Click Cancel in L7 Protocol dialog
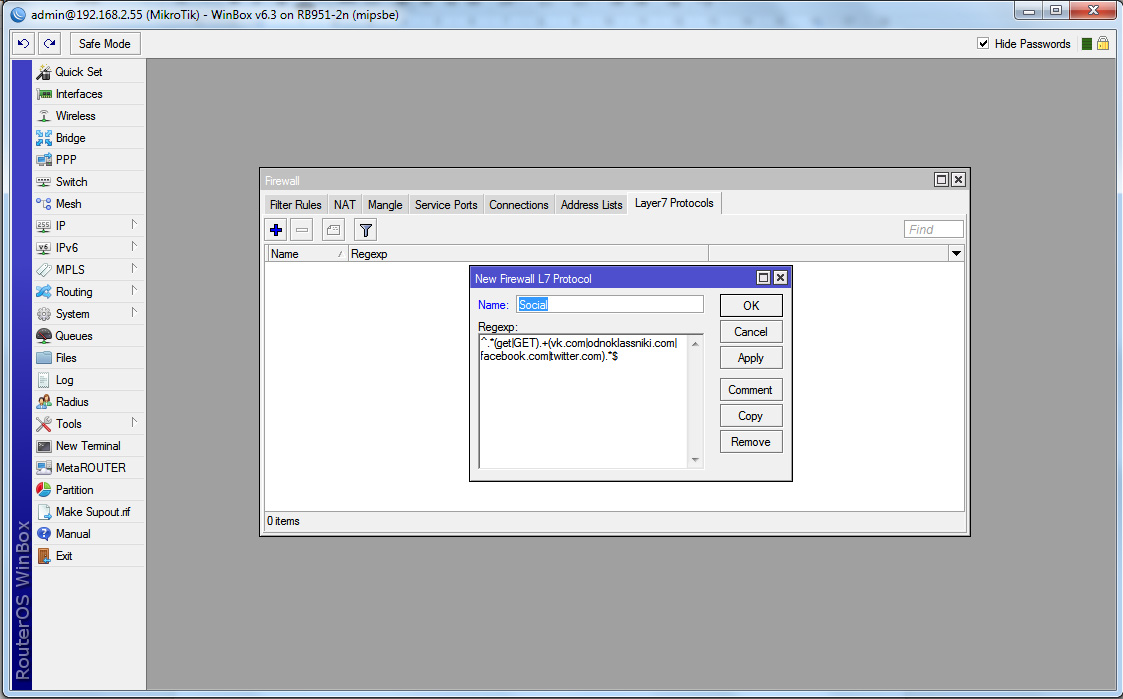This screenshot has height=699, width=1123. (x=751, y=332)
